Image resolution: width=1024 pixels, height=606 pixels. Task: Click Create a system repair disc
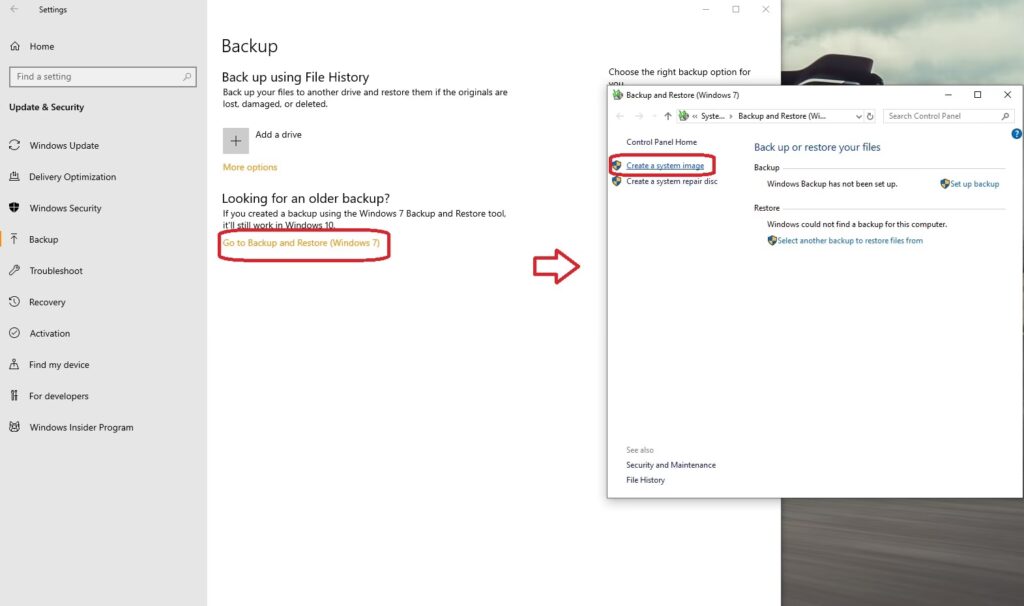671,182
